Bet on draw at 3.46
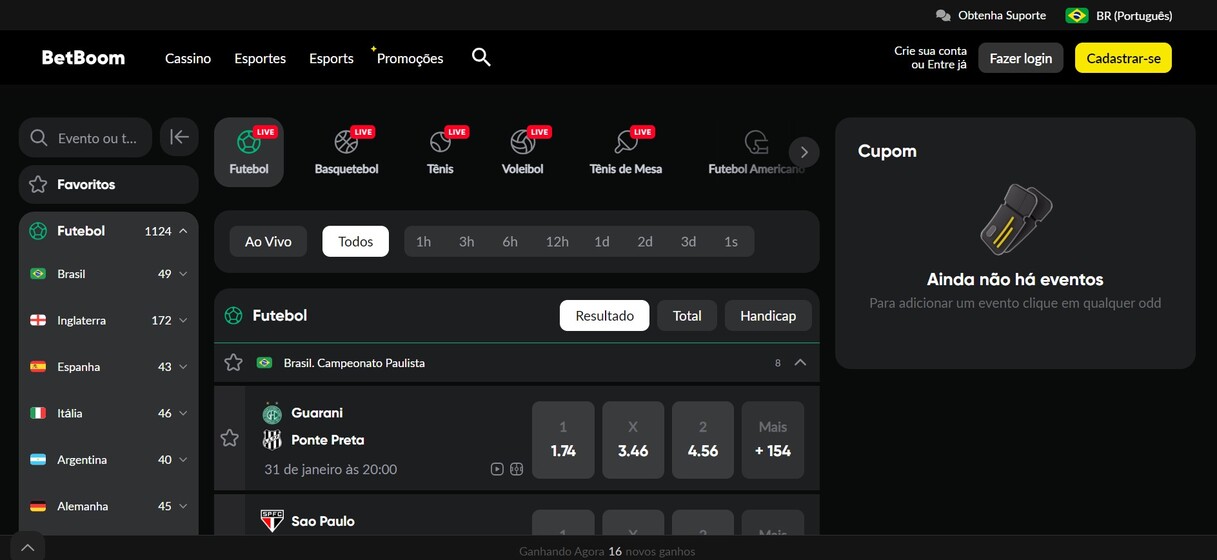The image size is (1217, 560). point(633,440)
